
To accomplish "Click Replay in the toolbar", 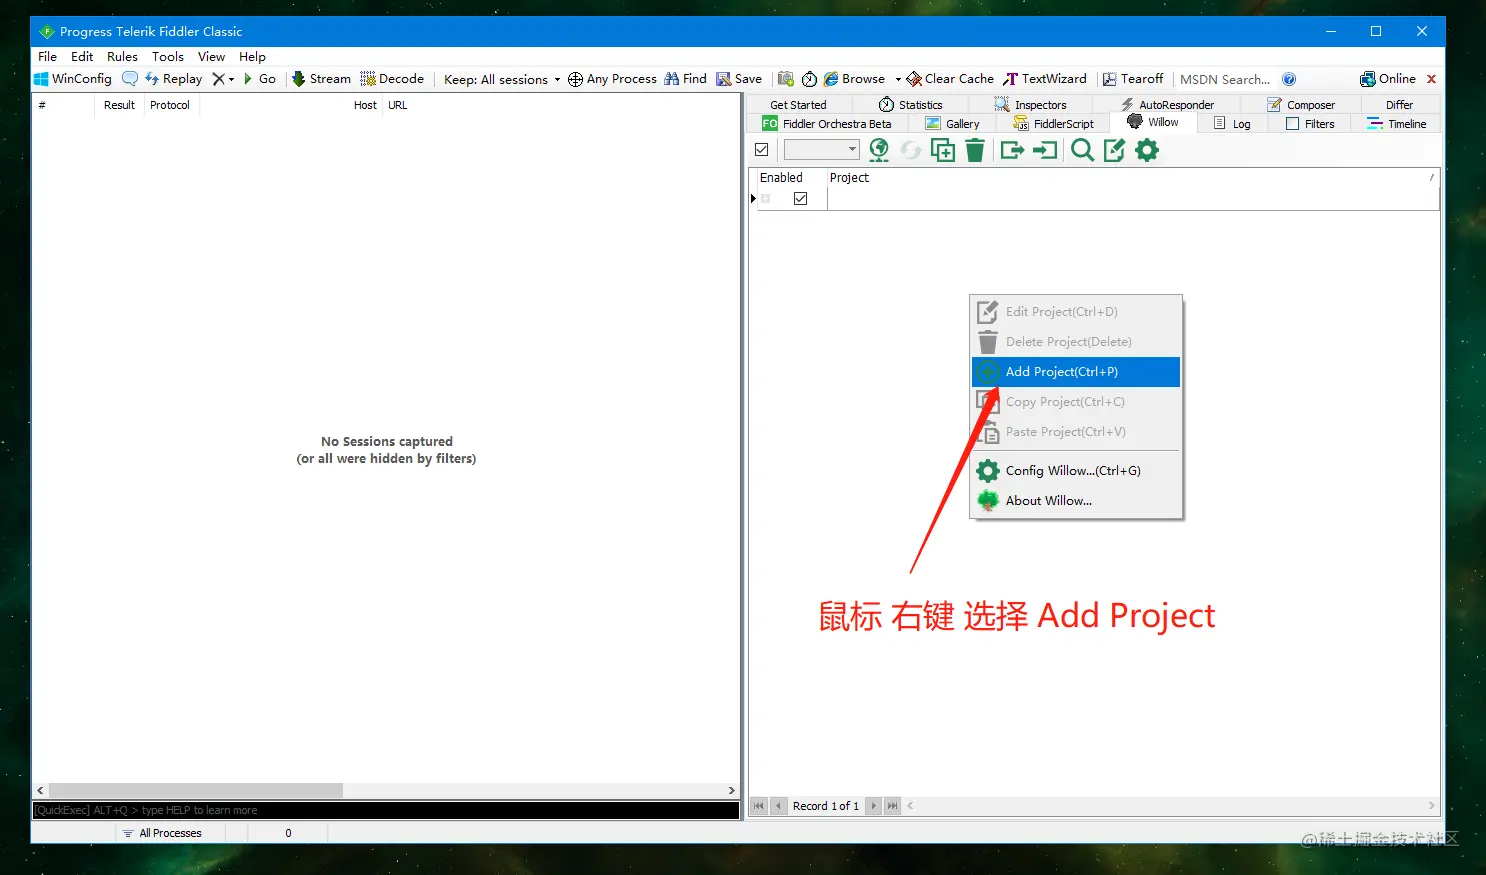I will pos(174,79).
